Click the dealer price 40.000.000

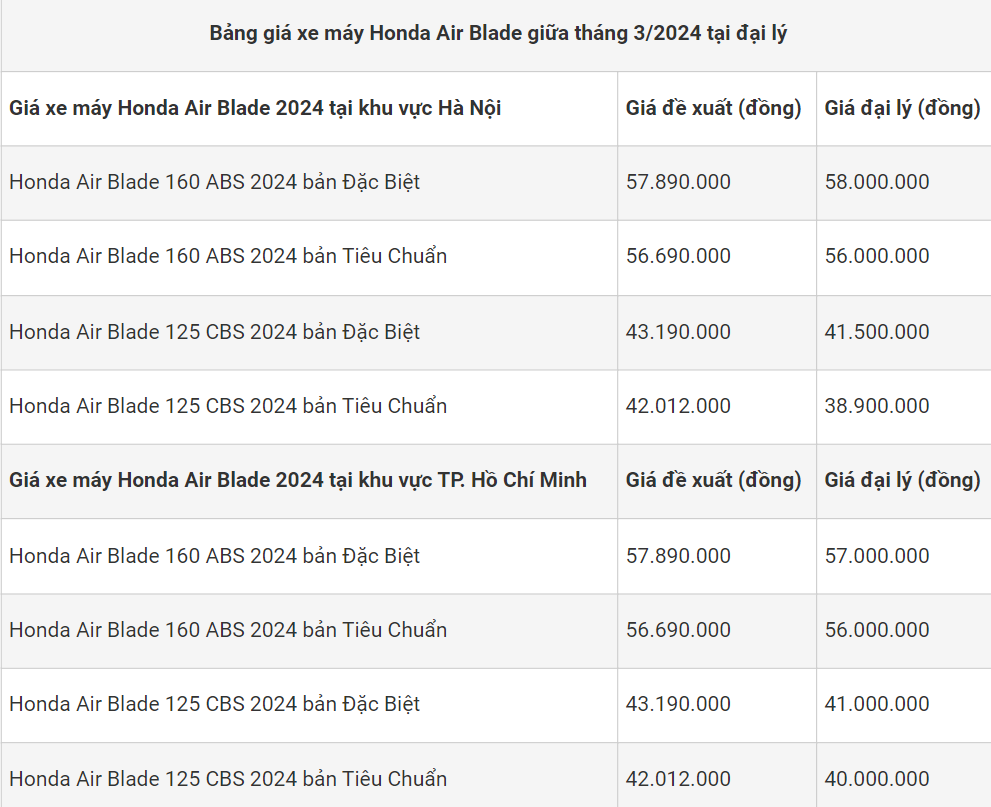pos(877,779)
